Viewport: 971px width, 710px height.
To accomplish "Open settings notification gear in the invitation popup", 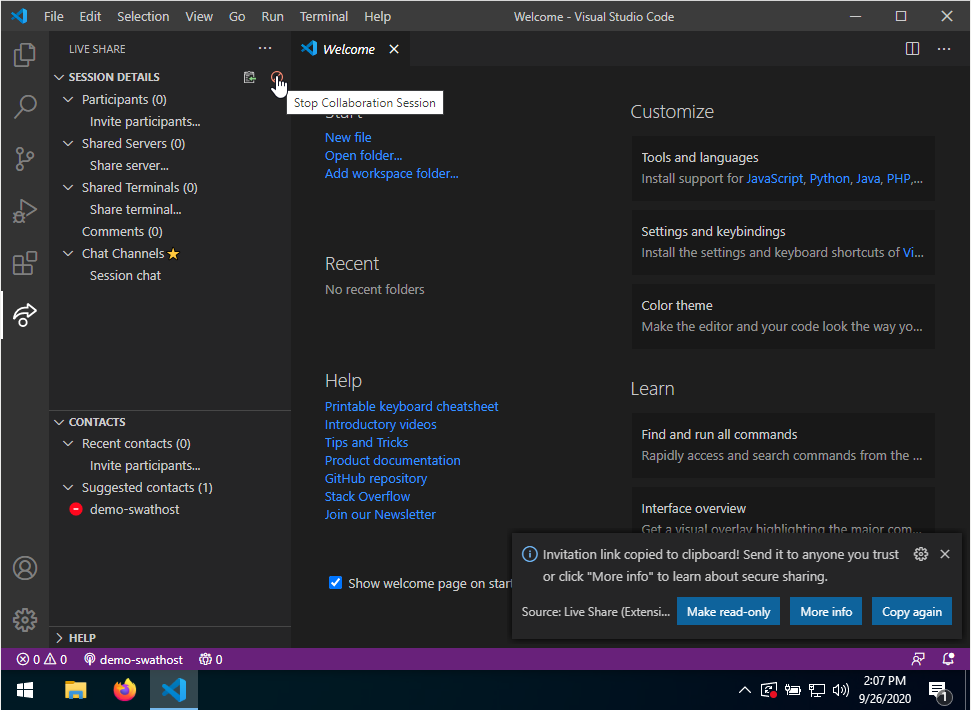I will pos(921,553).
